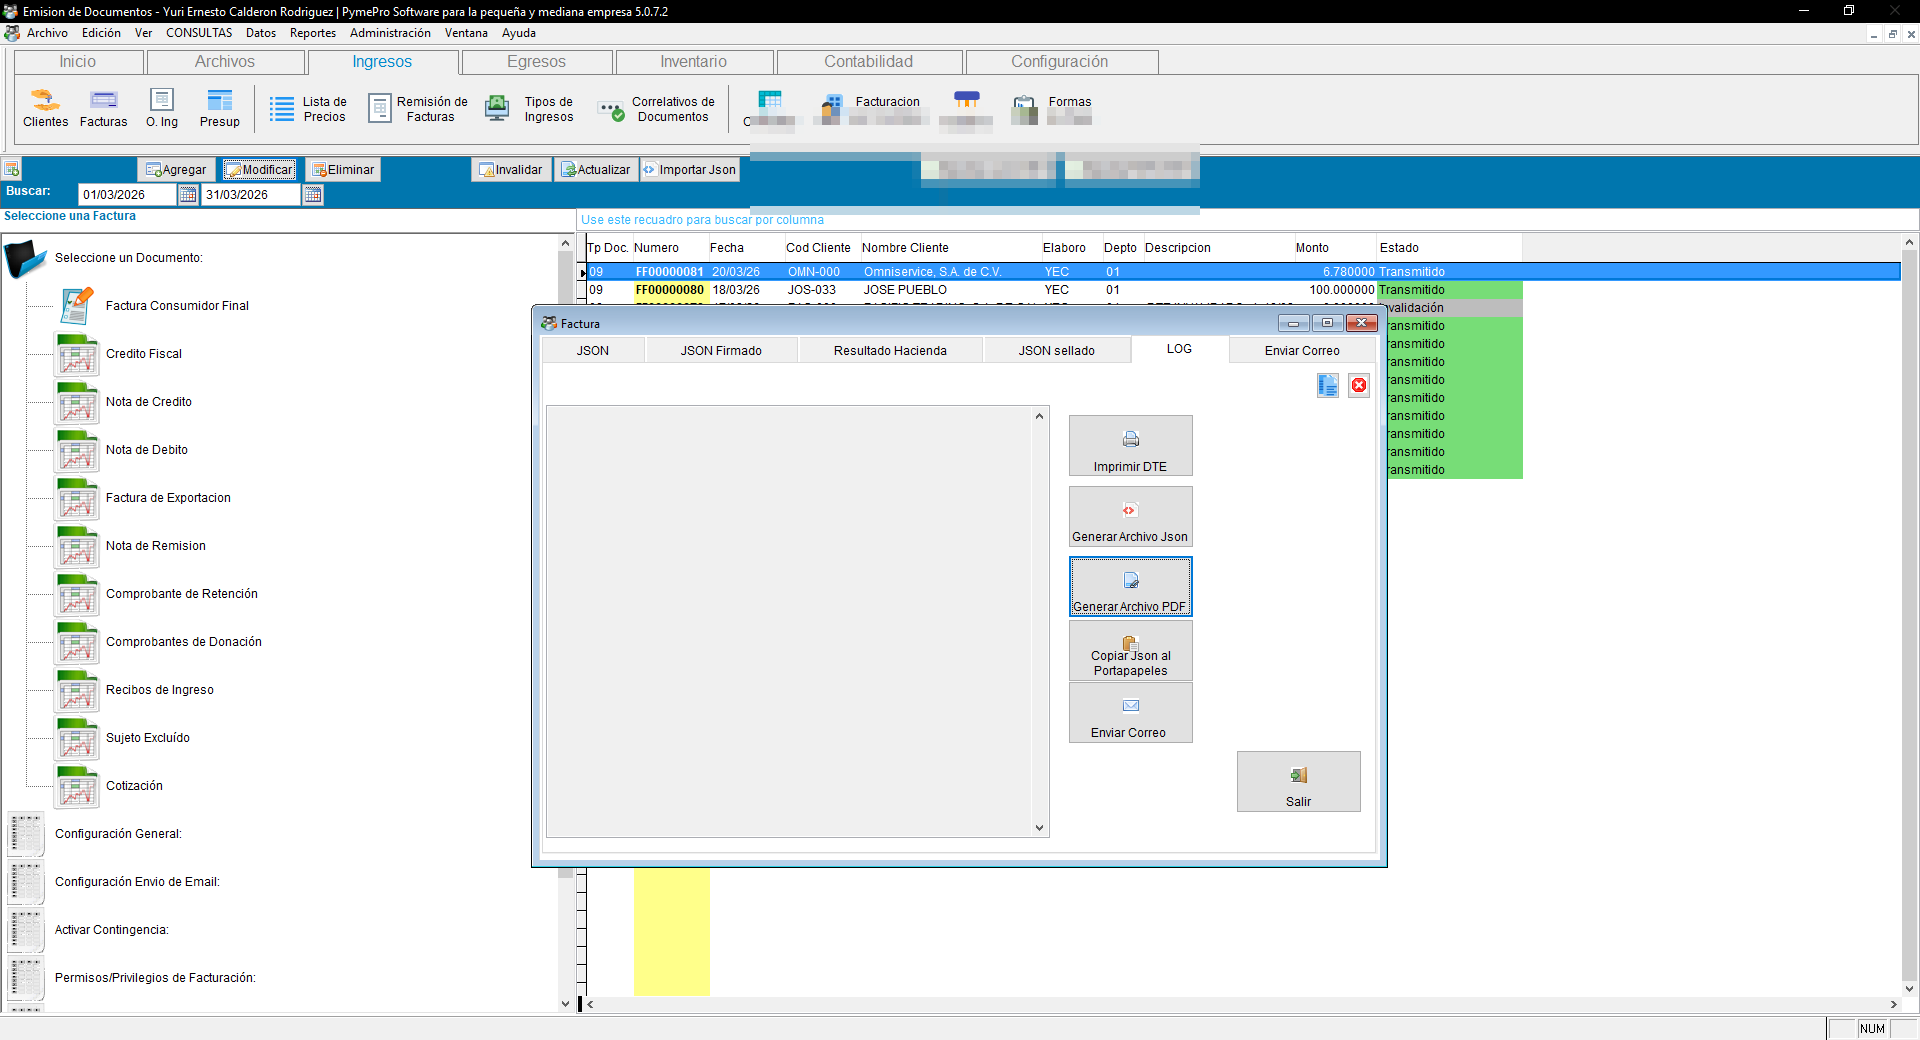Click the red delete icon in Factura dialog

click(x=1359, y=385)
